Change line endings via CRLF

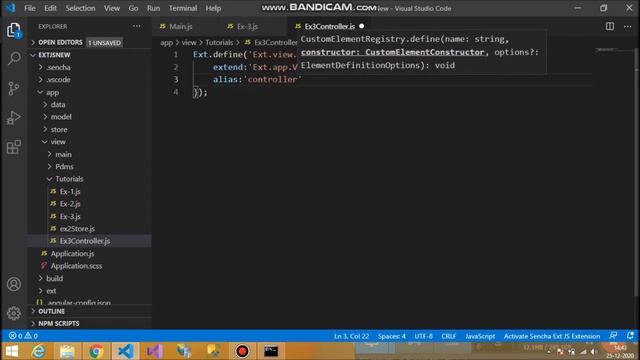tap(449, 336)
